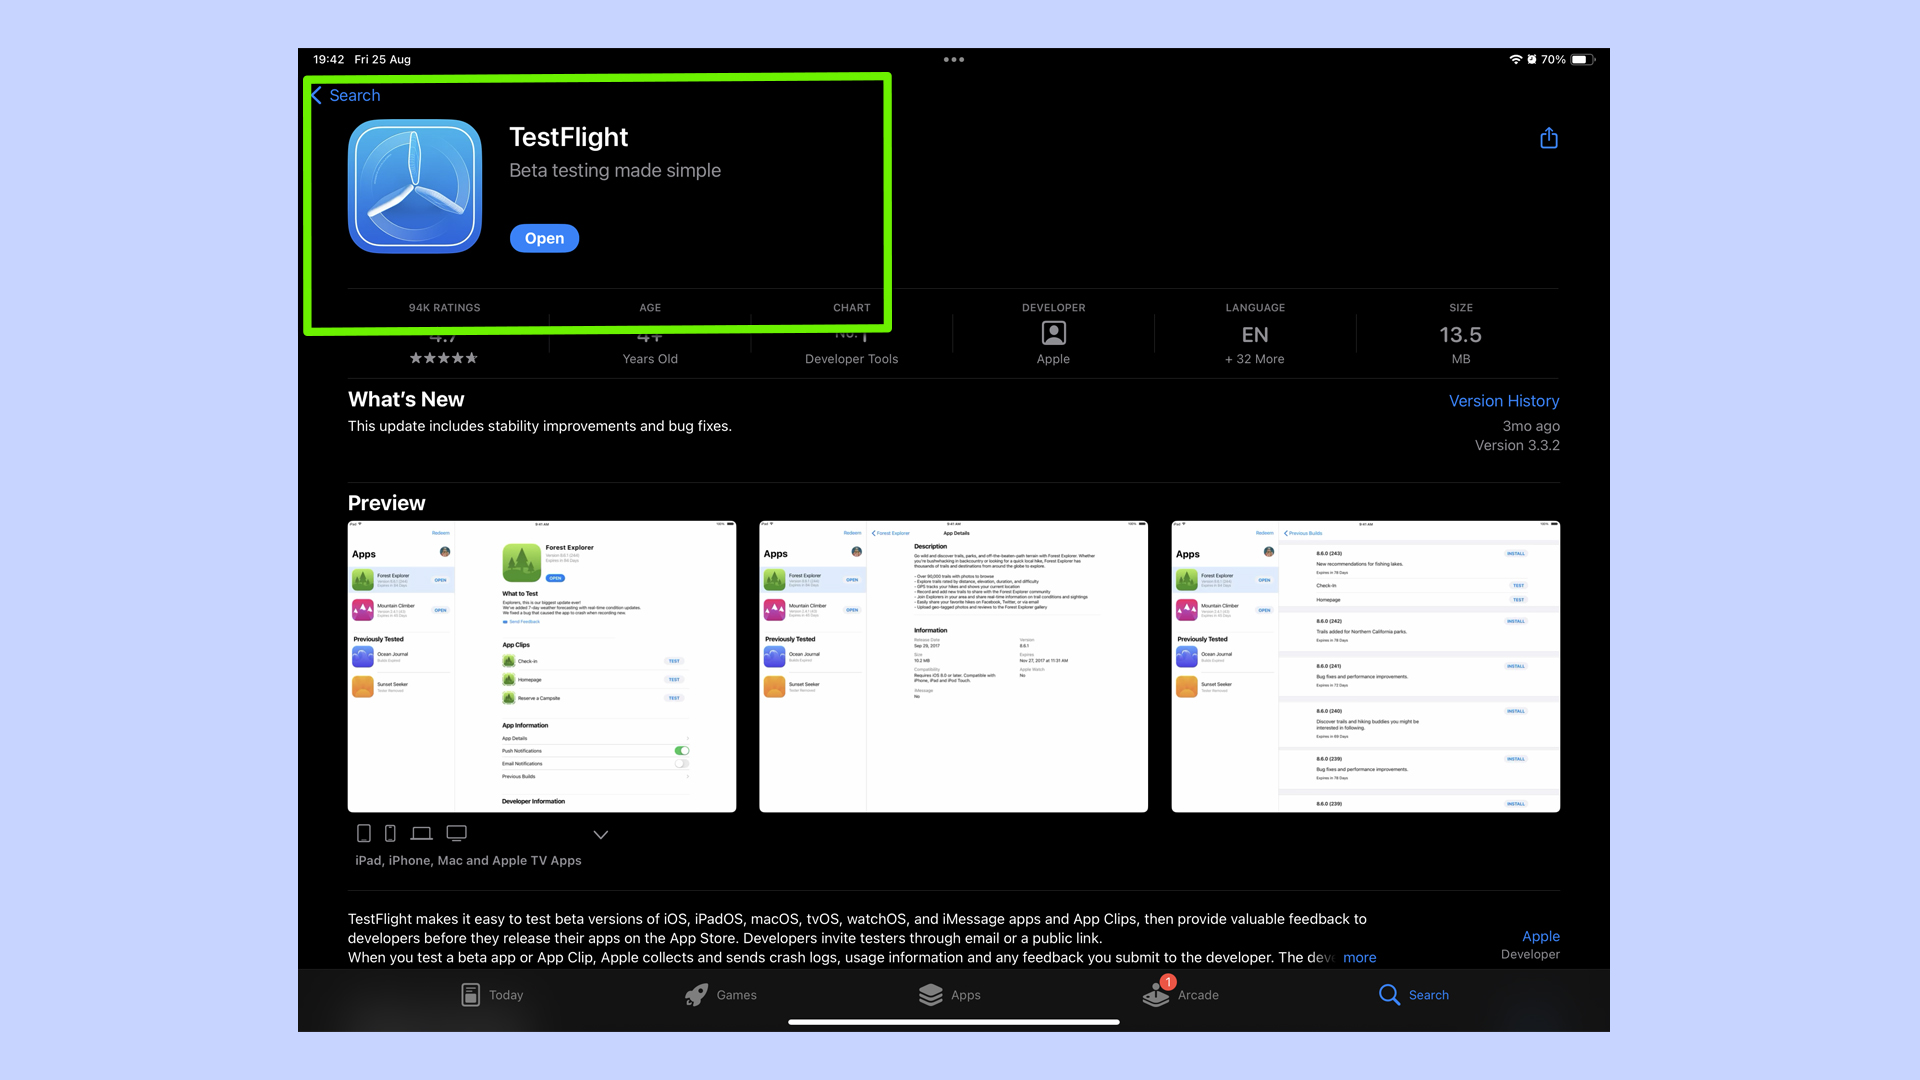Screen dimensions: 1920x1080
Task: Open the TestFlight app
Action: click(543, 237)
